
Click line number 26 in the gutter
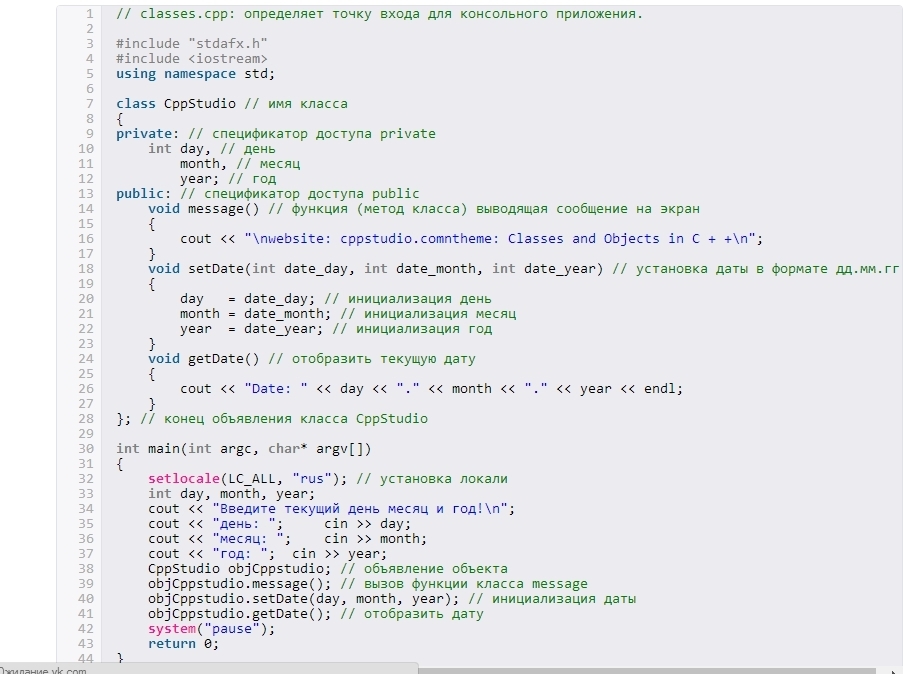pos(86,388)
